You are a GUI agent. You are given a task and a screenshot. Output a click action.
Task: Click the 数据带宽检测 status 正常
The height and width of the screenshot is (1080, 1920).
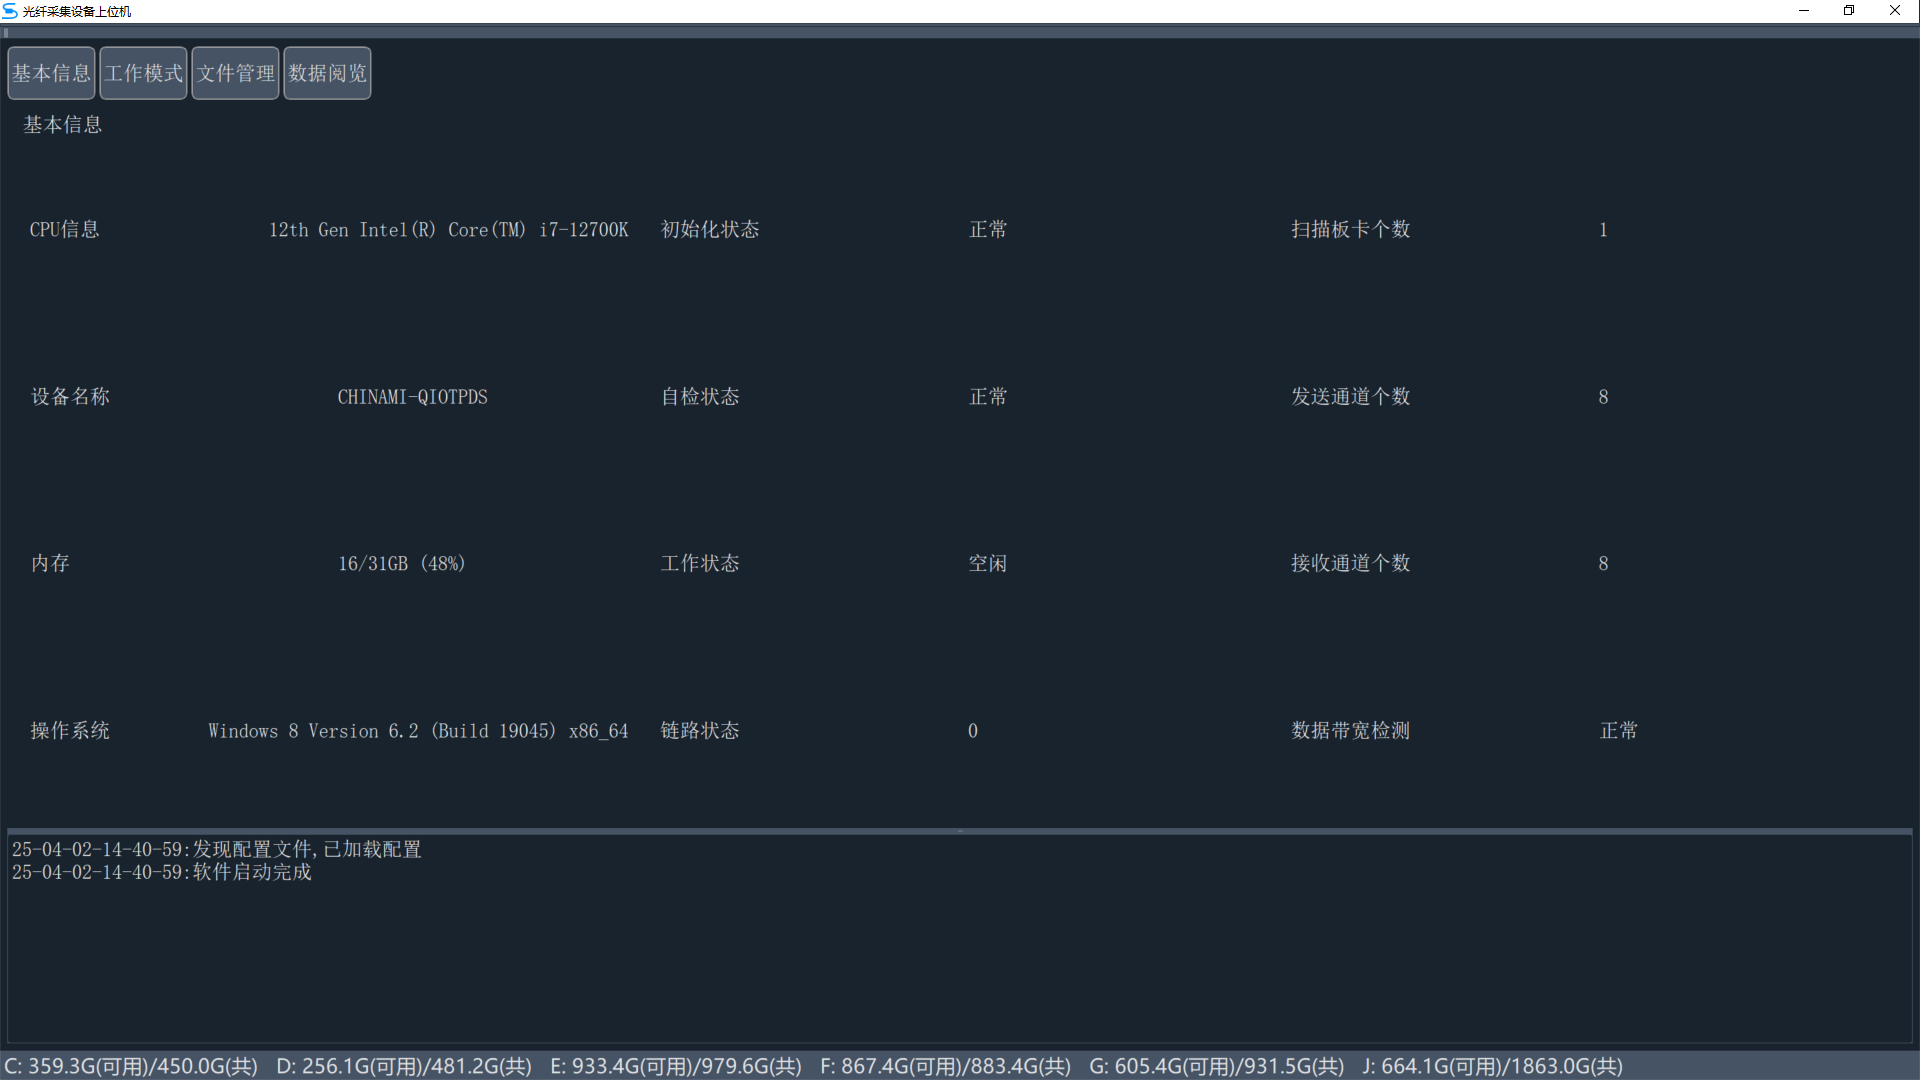click(x=1618, y=731)
